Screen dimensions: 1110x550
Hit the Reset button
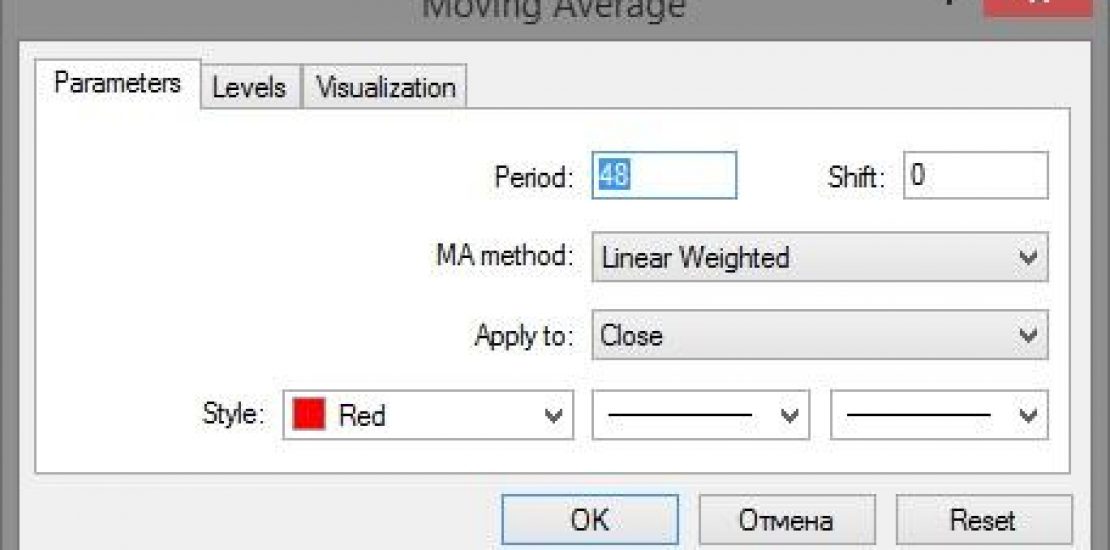click(983, 520)
